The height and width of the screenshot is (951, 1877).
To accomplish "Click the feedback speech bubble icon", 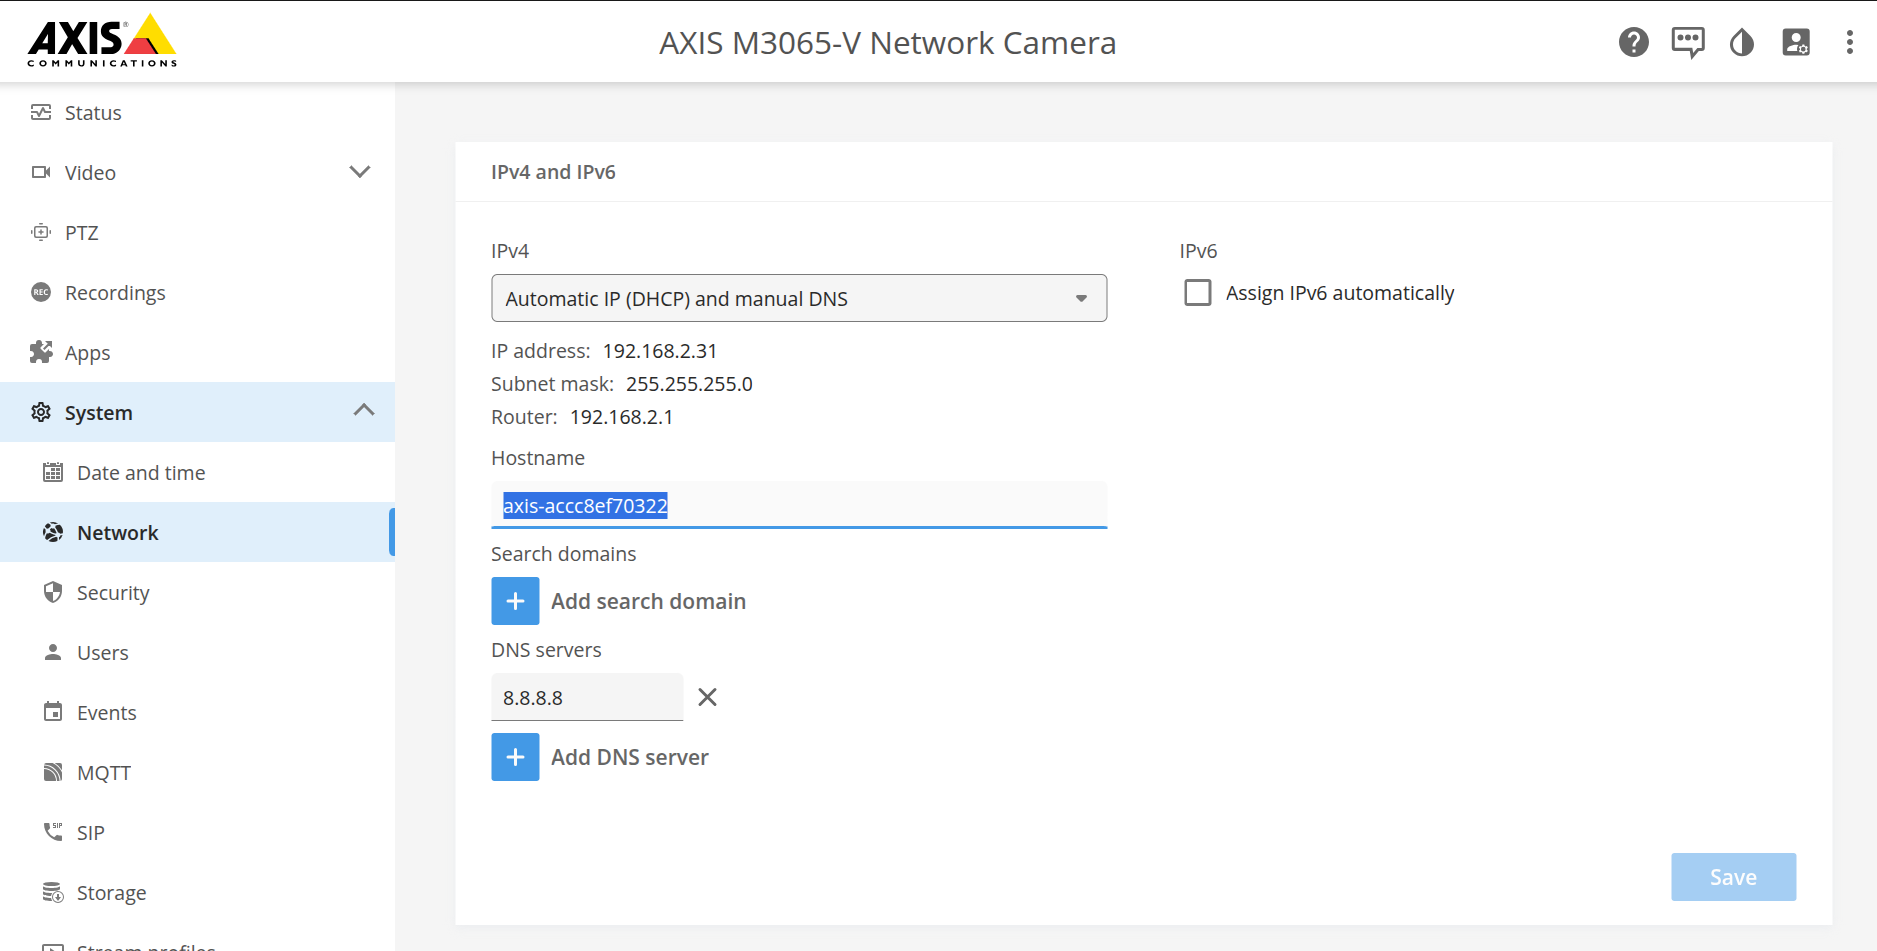I will coord(1687,42).
